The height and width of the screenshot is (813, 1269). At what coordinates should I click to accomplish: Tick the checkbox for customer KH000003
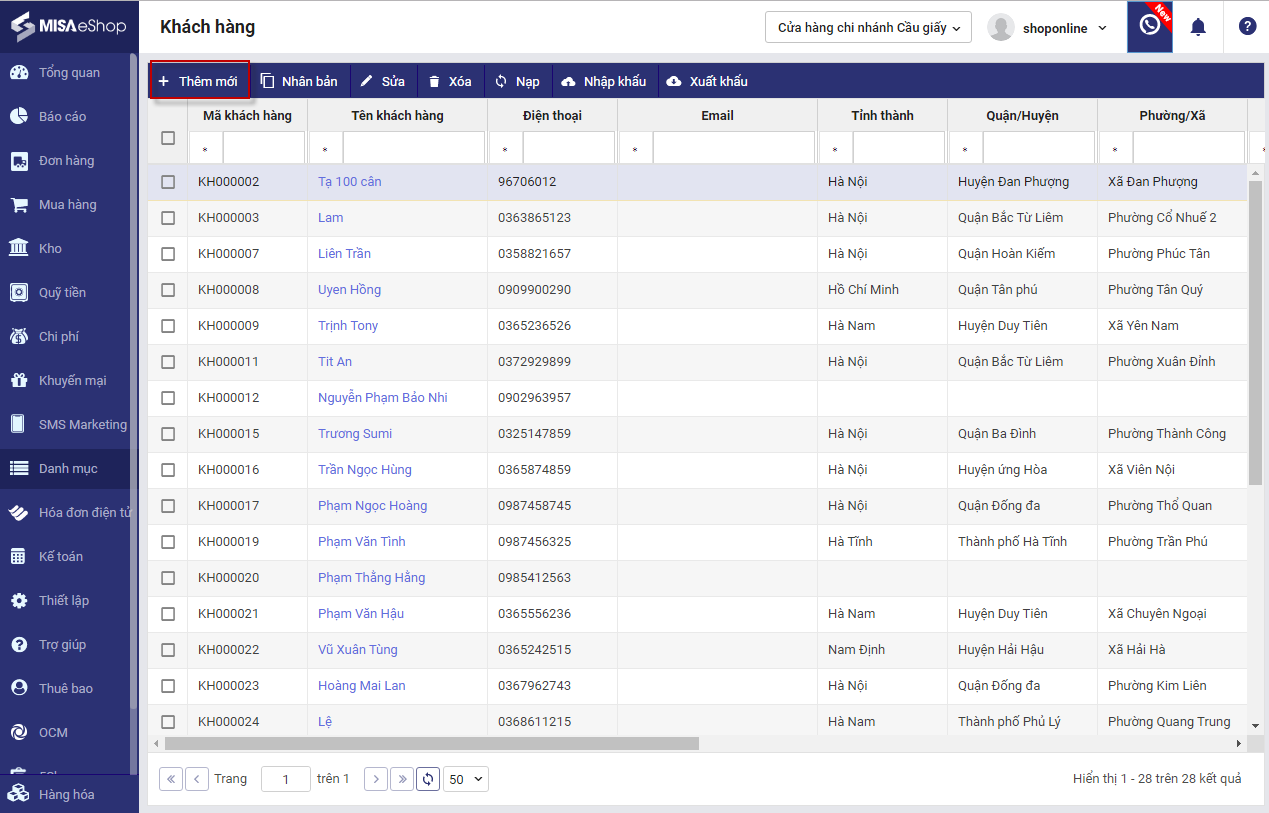pos(168,218)
